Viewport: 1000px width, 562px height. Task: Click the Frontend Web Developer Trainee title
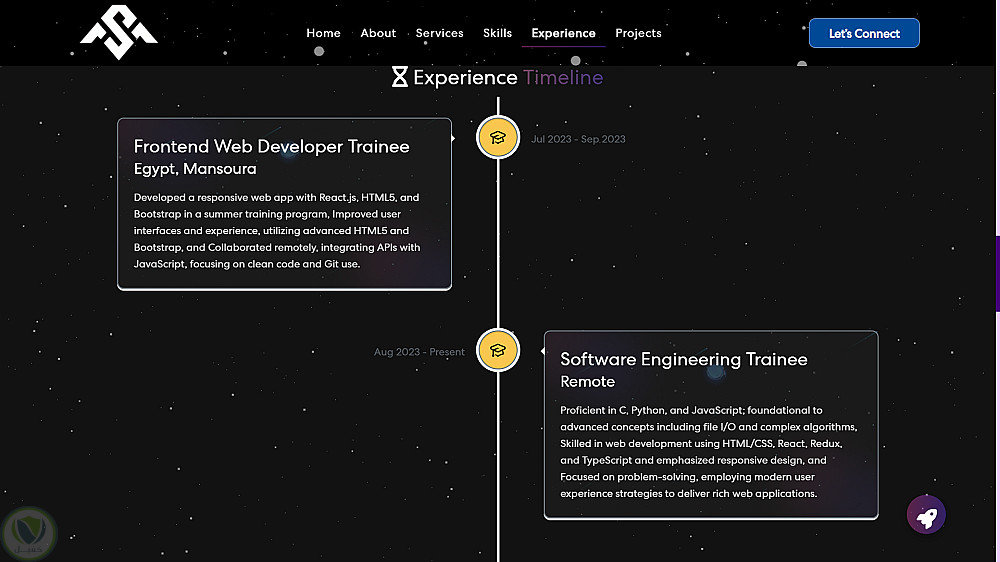point(272,146)
